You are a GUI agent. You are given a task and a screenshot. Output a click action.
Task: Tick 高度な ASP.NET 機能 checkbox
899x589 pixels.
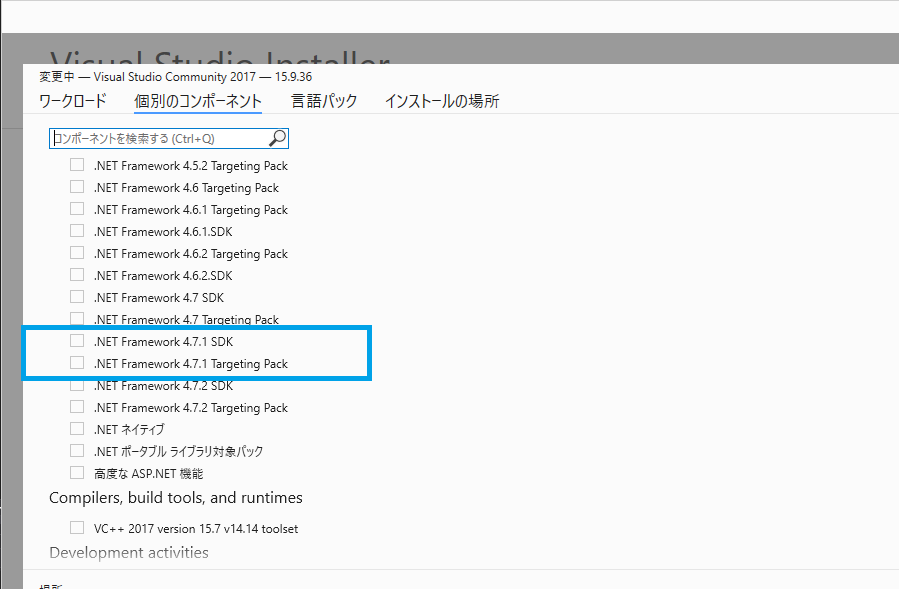tap(77, 473)
